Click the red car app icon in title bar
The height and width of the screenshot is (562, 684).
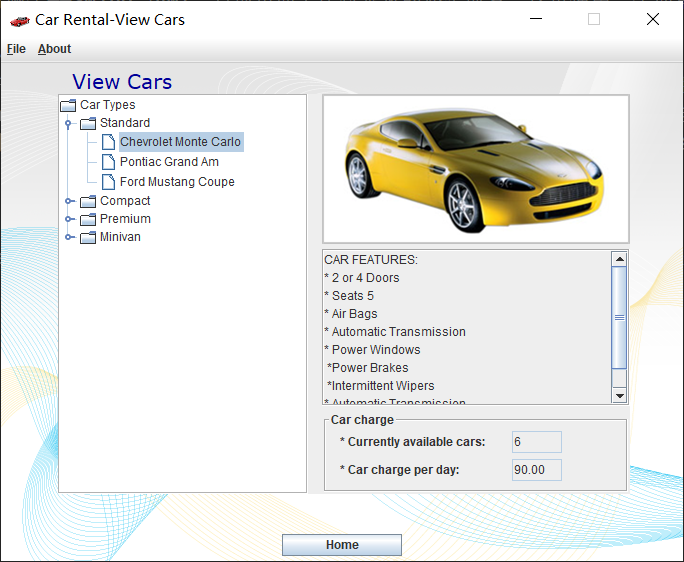coord(20,21)
